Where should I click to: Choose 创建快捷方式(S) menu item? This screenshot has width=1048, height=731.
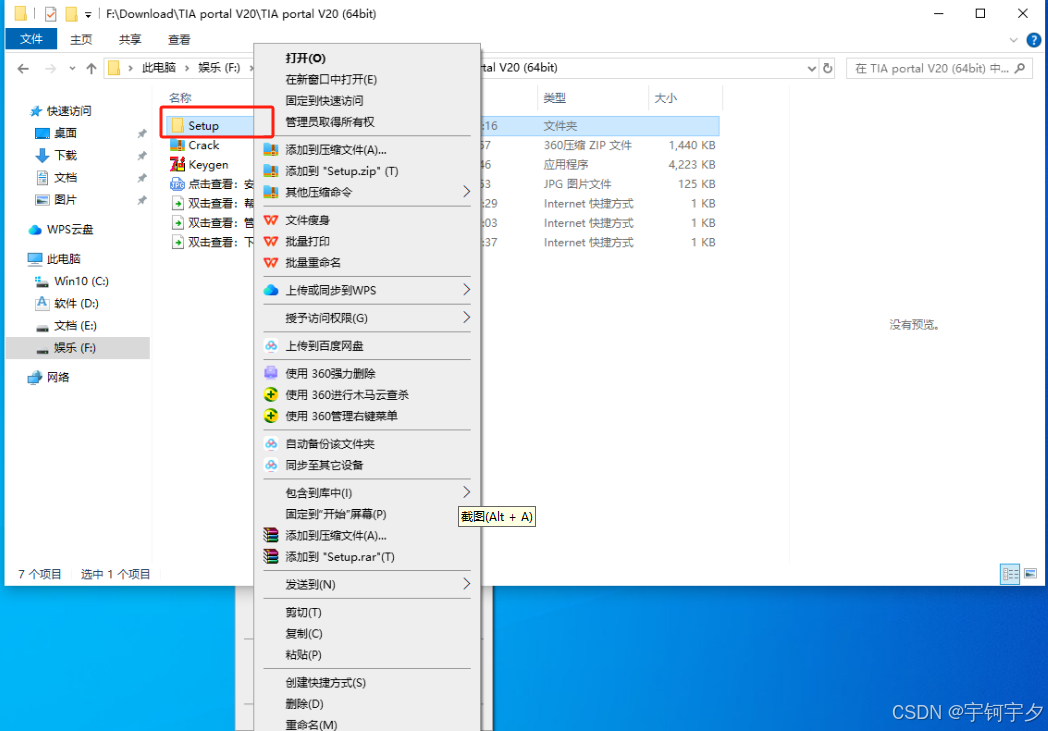[x=325, y=682]
